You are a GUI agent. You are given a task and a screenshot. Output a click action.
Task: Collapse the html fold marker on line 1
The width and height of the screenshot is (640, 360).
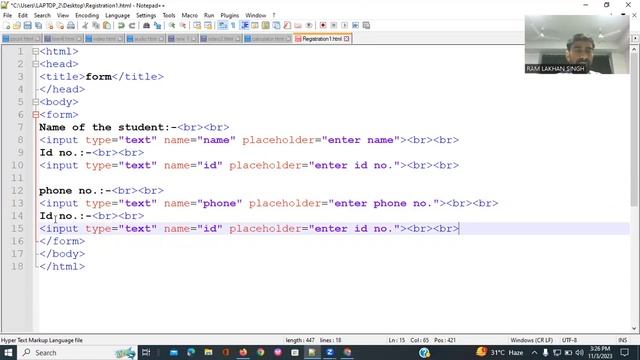pos(36,51)
